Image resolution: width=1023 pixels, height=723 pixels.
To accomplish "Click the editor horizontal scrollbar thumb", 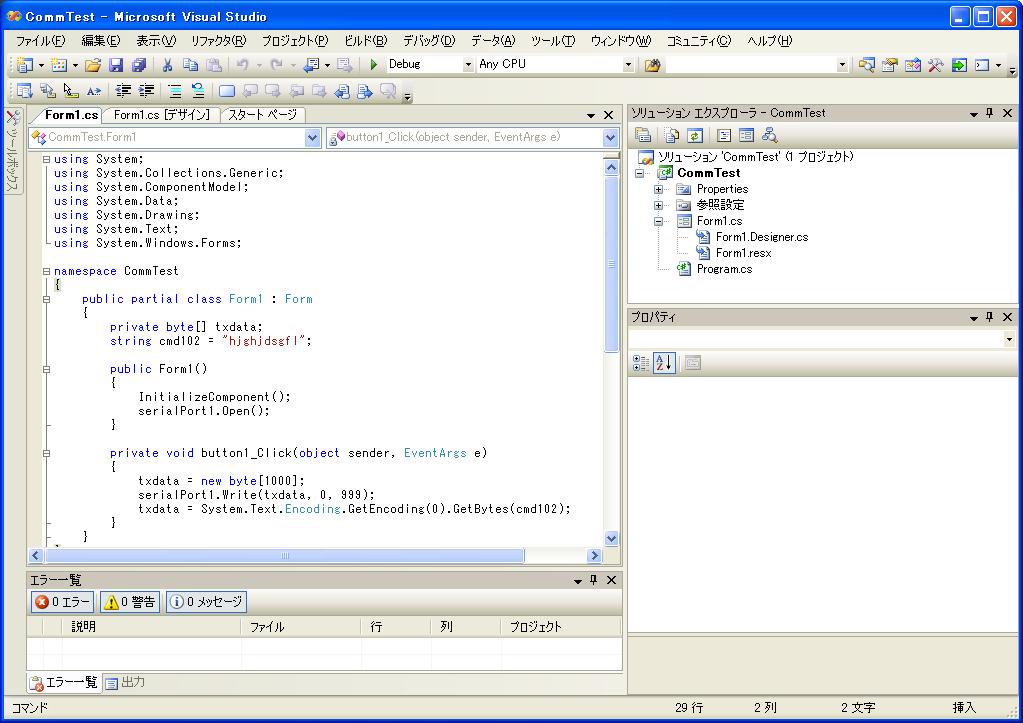I will (284, 555).
